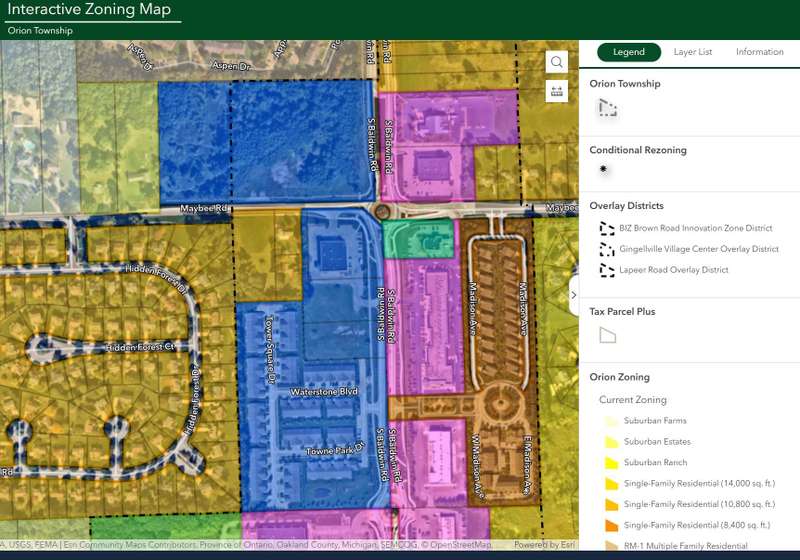Click the green parcel near the roundabout
Screen dimensions: 800x560
[x=419, y=240]
